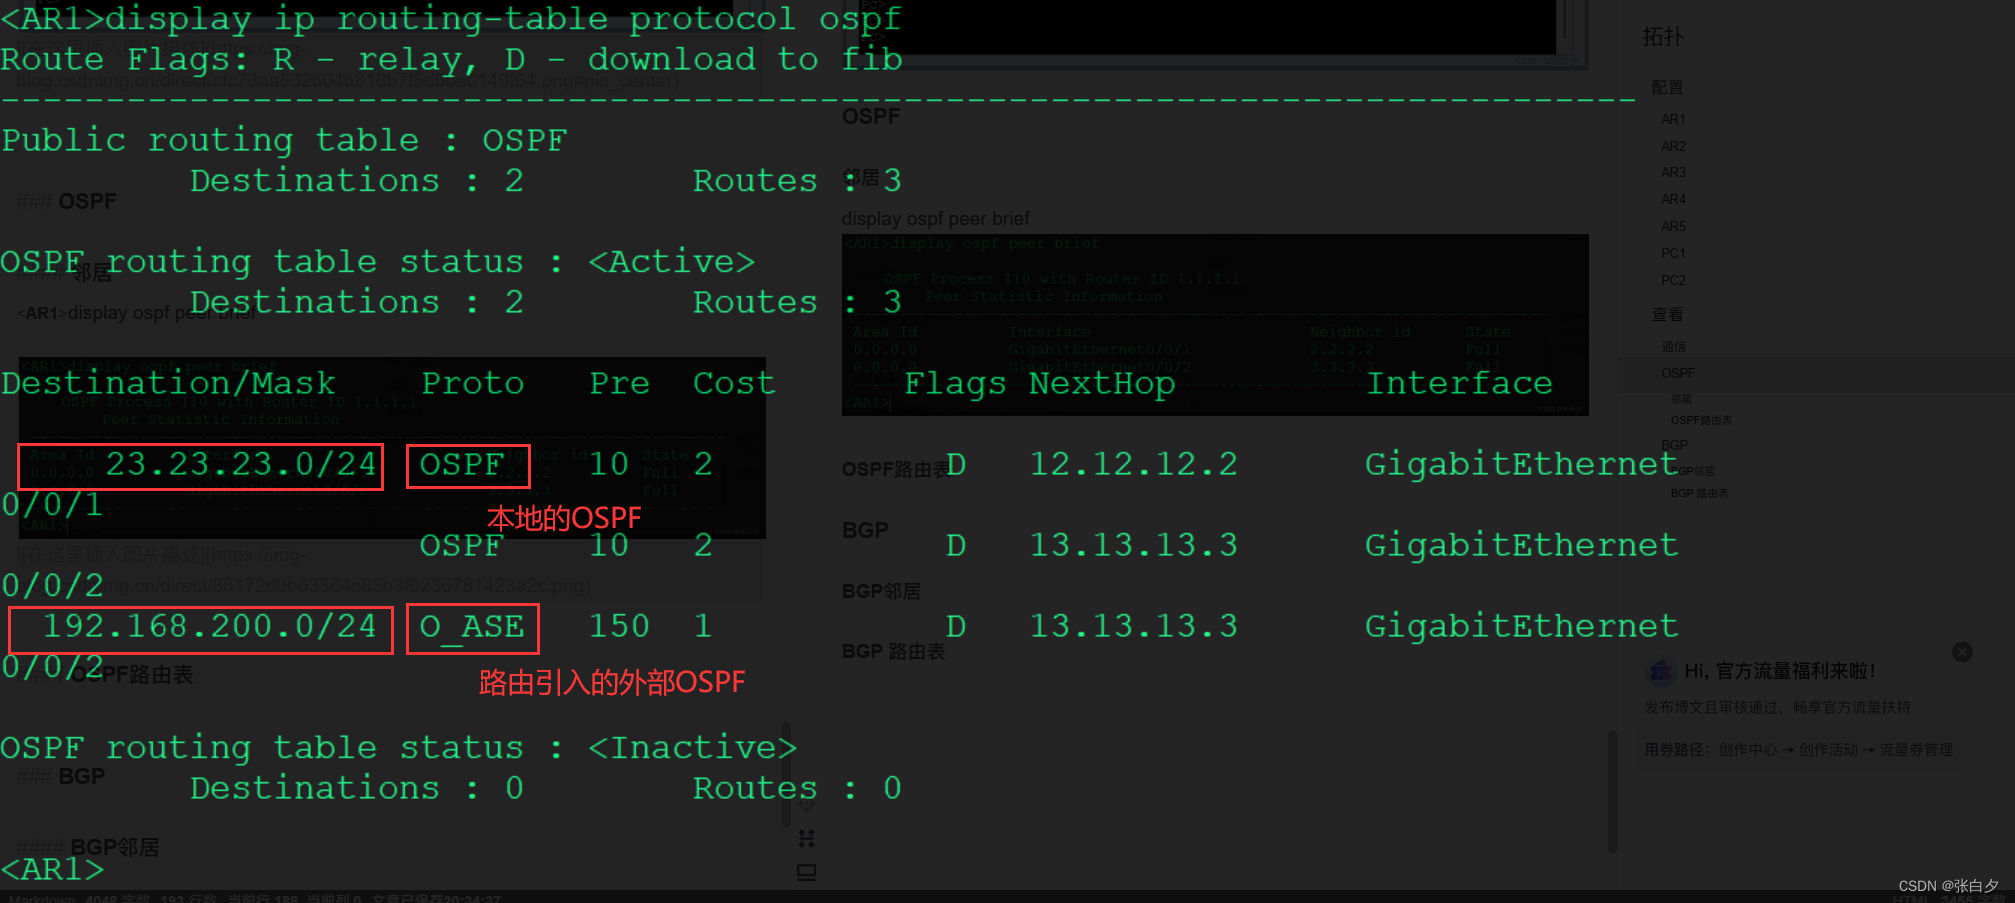Image resolution: width=2015 pixels, height=903 pixels.
Task: Select PC2 in the outline sidebar
Action: pyautogui.click(x=1673, y=281)
